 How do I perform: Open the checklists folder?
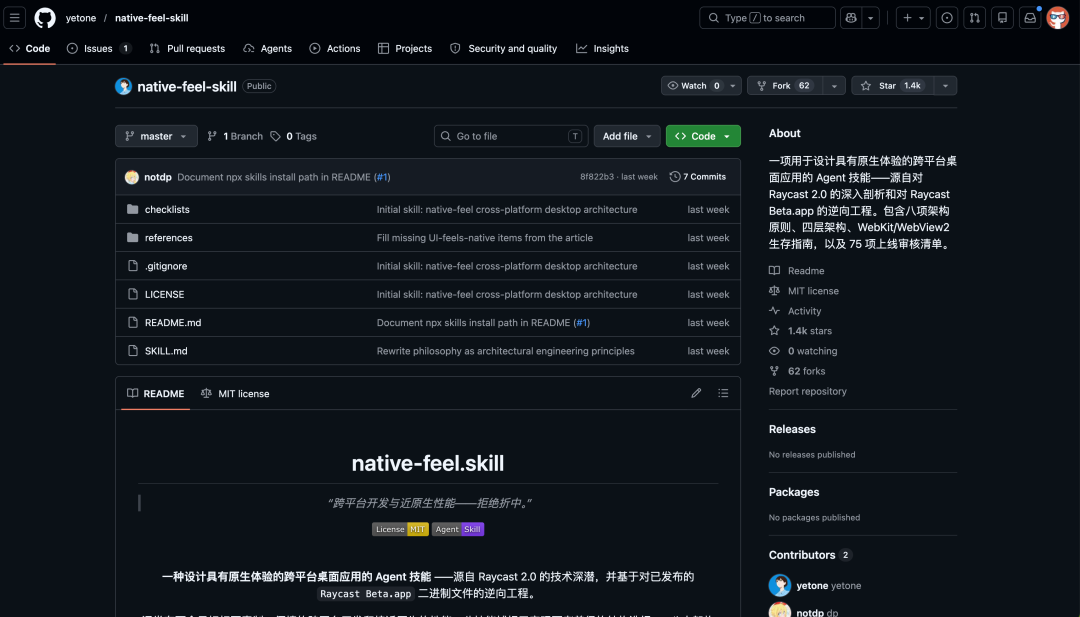pyautogui.click(x=167, y=209)
